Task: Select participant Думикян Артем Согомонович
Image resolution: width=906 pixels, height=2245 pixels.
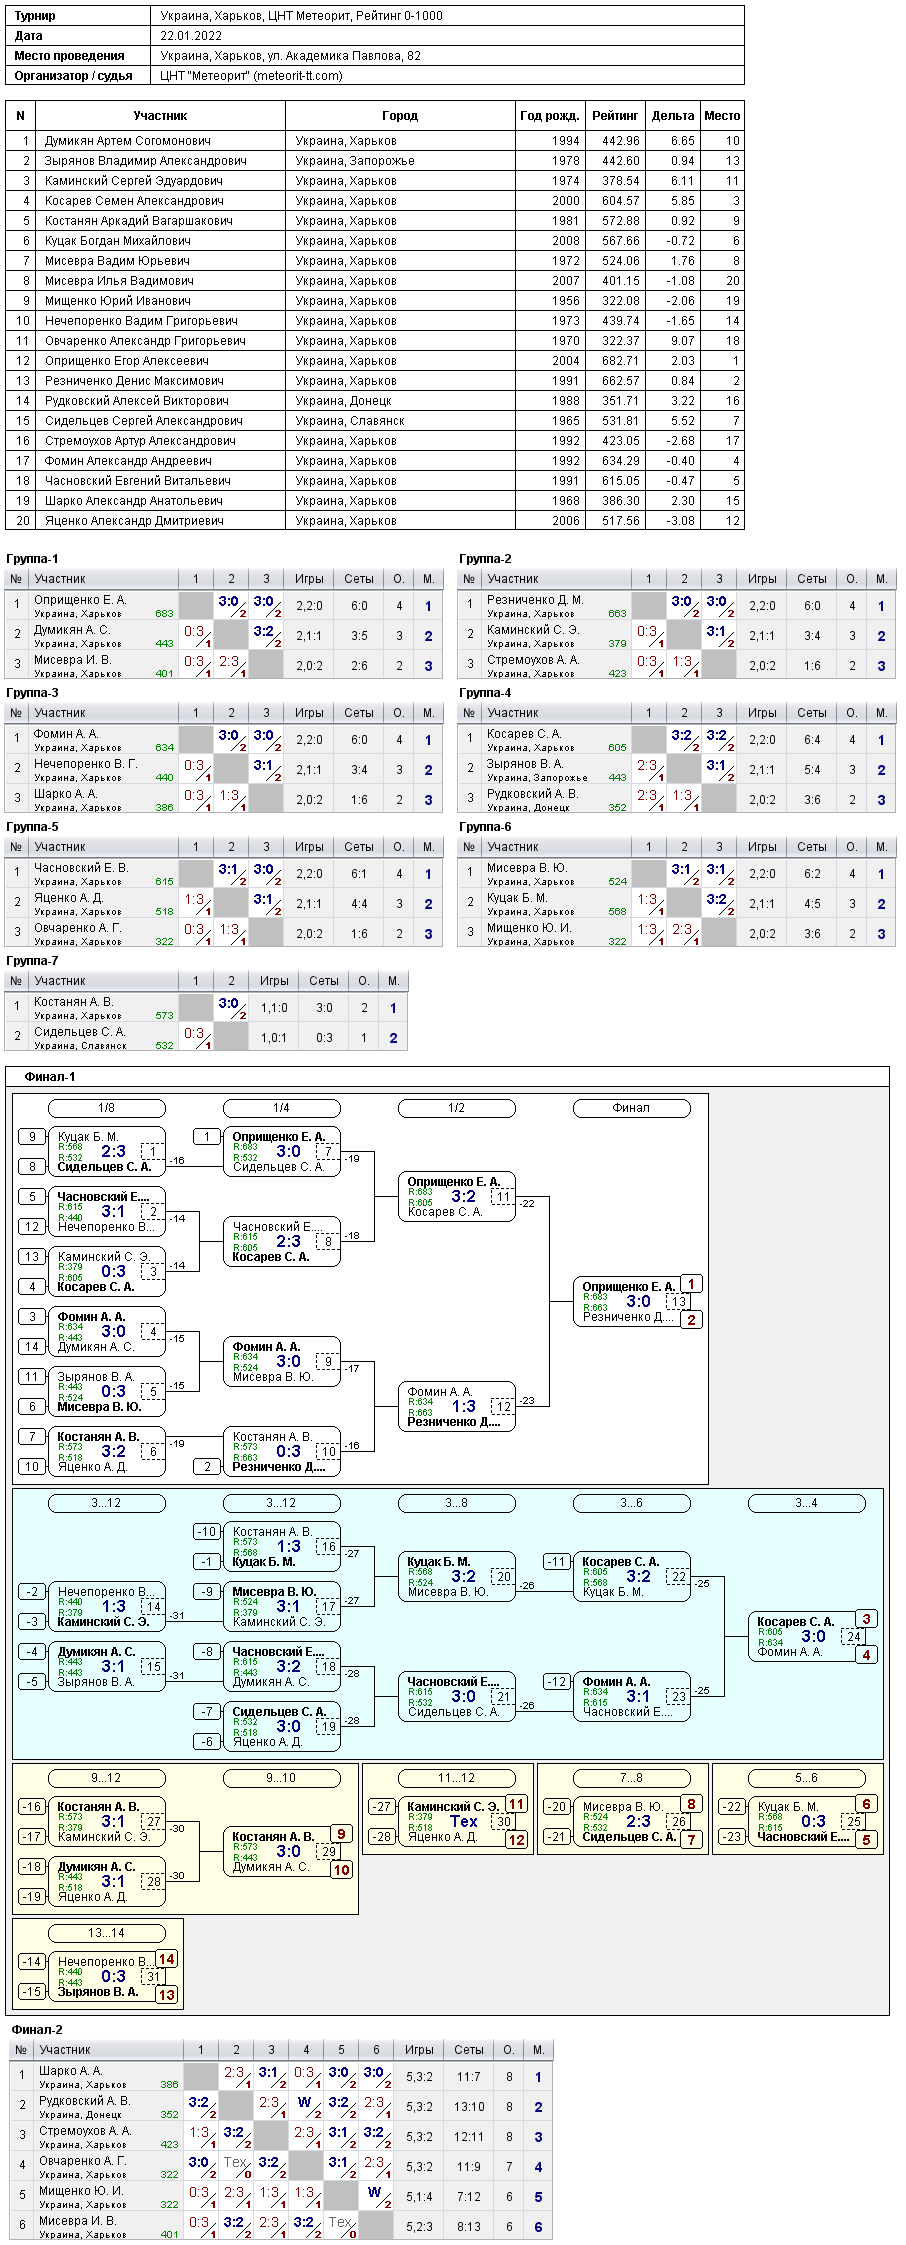Action: [128, 141]
